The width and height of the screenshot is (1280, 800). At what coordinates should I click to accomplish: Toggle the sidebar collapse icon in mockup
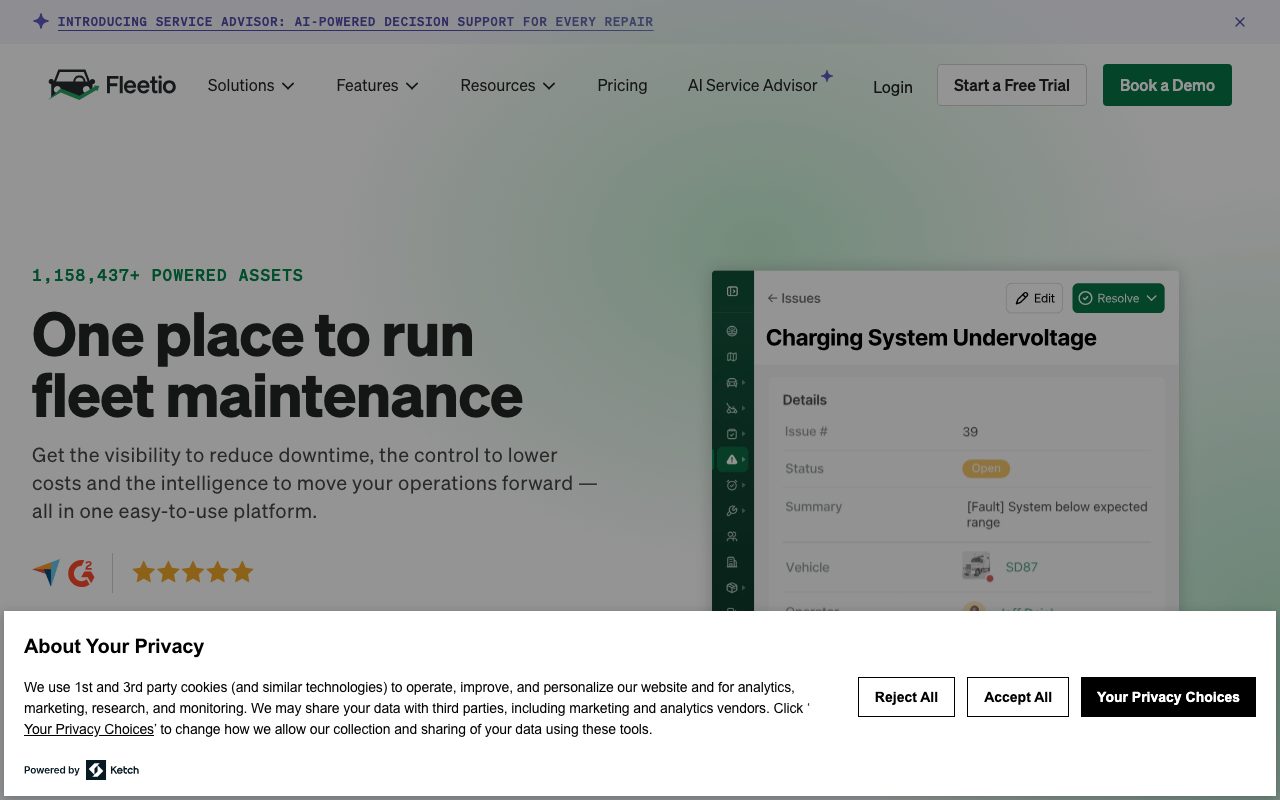[x=732, y=291]
